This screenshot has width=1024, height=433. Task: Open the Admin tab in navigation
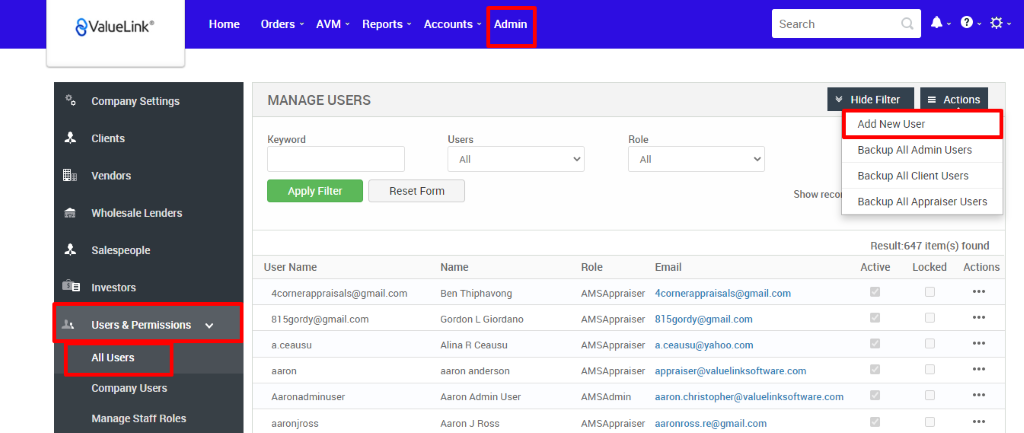pos(511,25)
